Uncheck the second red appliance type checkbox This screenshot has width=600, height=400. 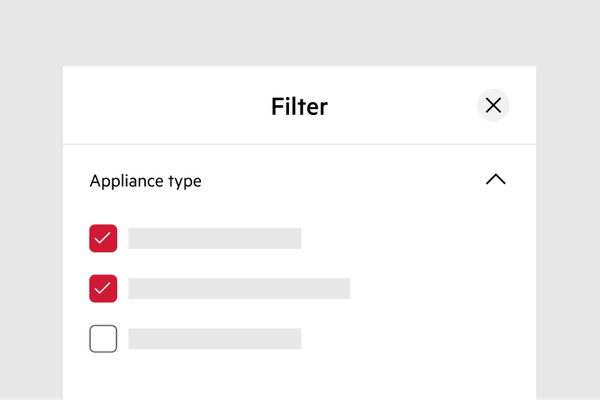click(103, 288)
